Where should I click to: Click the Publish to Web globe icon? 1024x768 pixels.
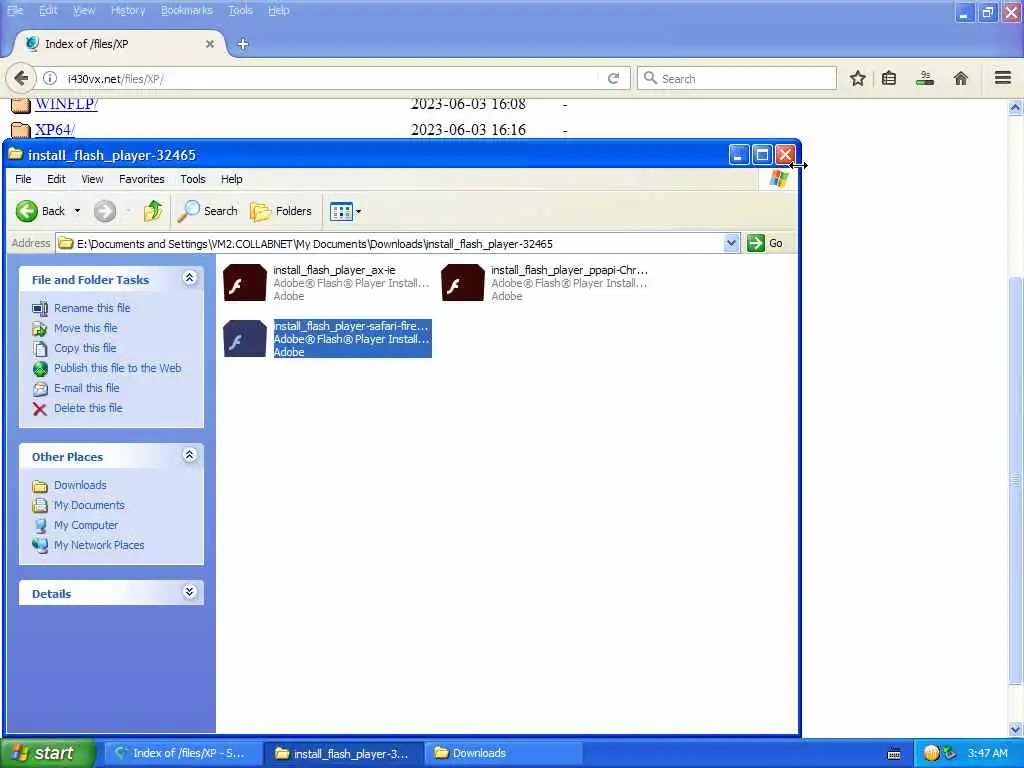[40, 369]
